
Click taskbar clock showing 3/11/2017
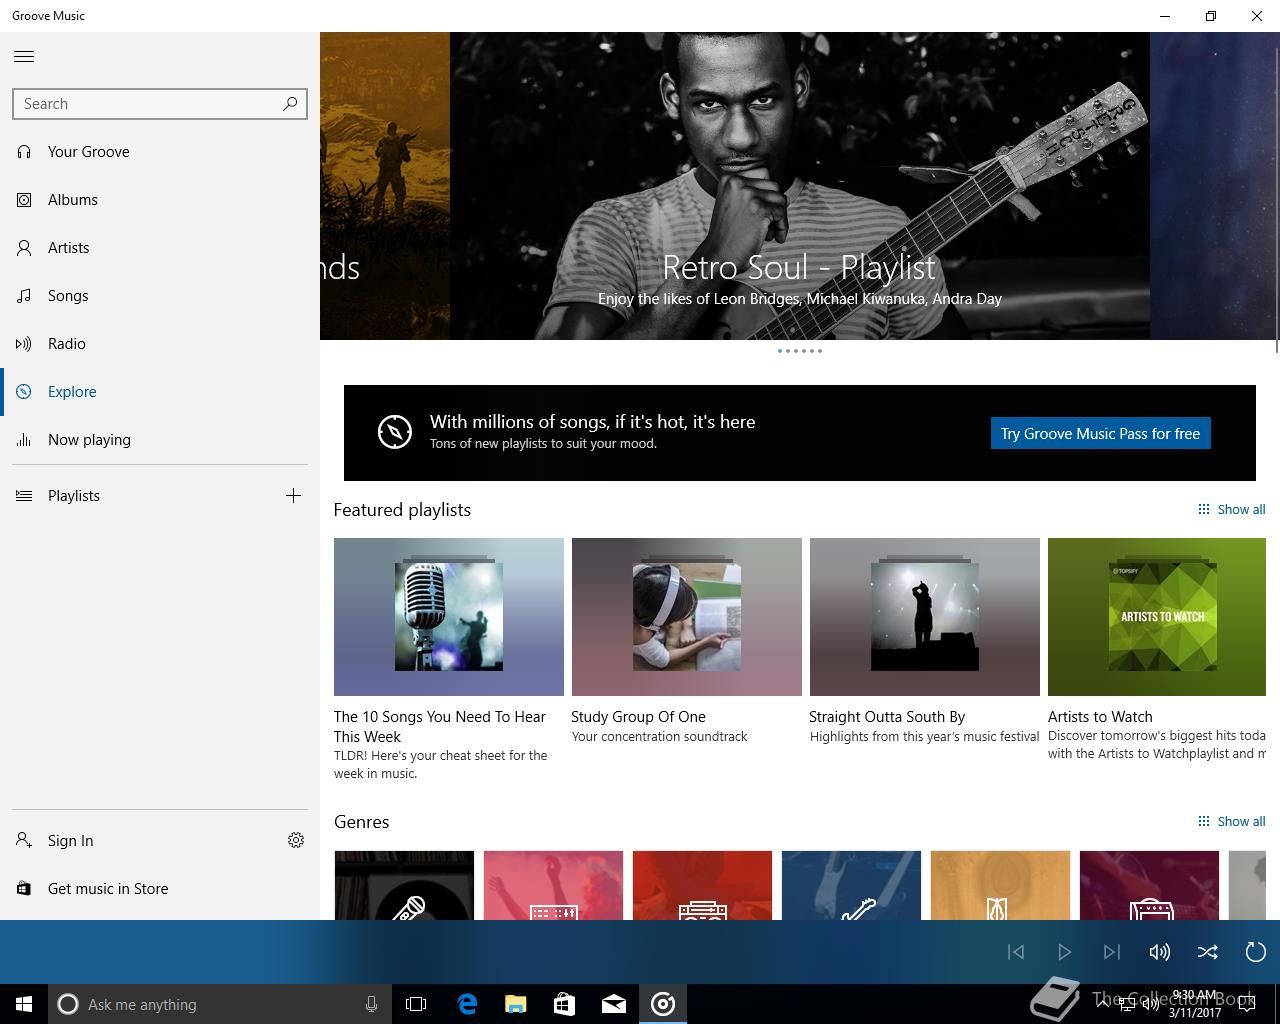[1194, 1004]
